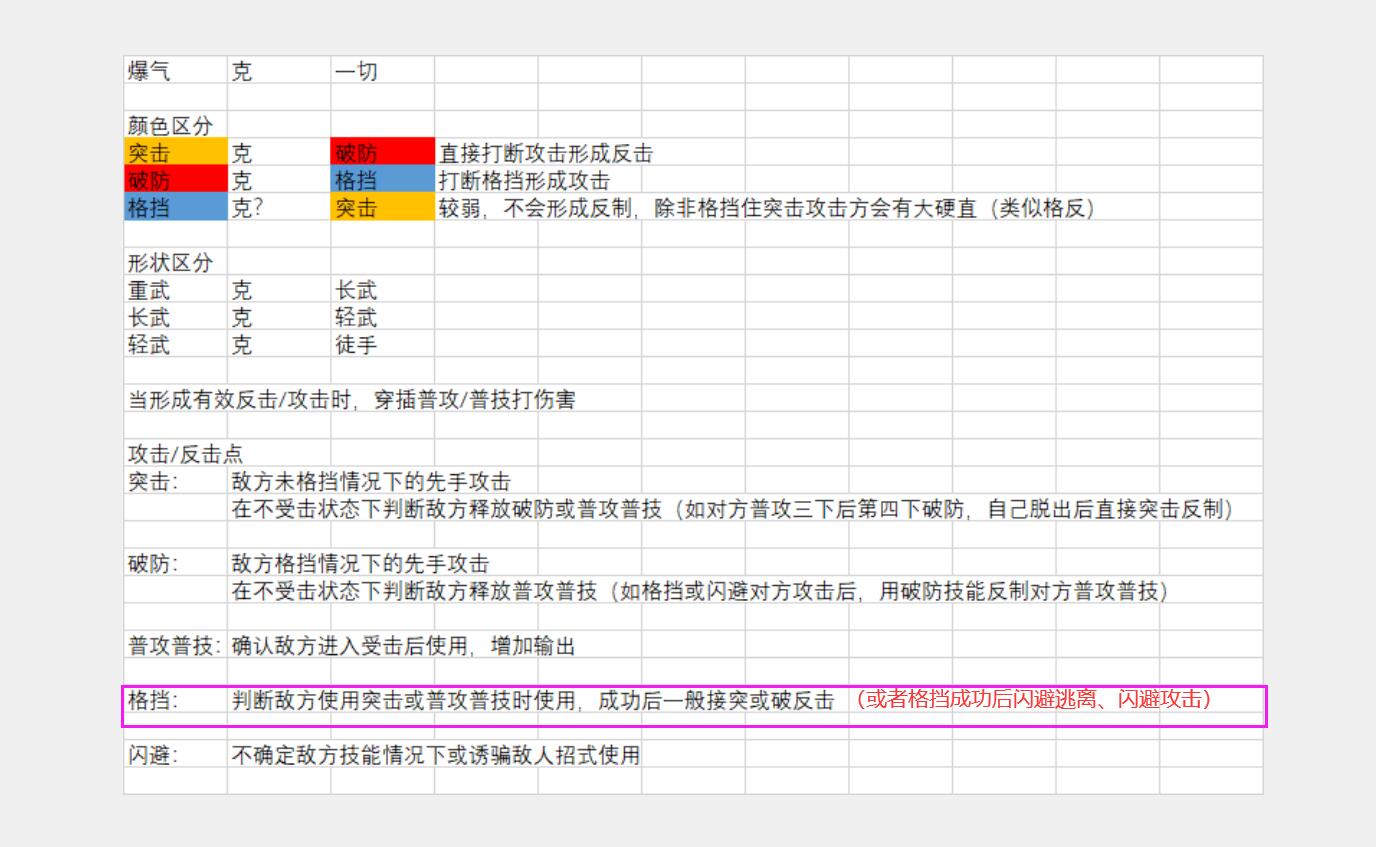Viewport: 1376px width, 847px height.
Task: Click the 打断格挡形成攻击 cell
Action: coord(524,180)
